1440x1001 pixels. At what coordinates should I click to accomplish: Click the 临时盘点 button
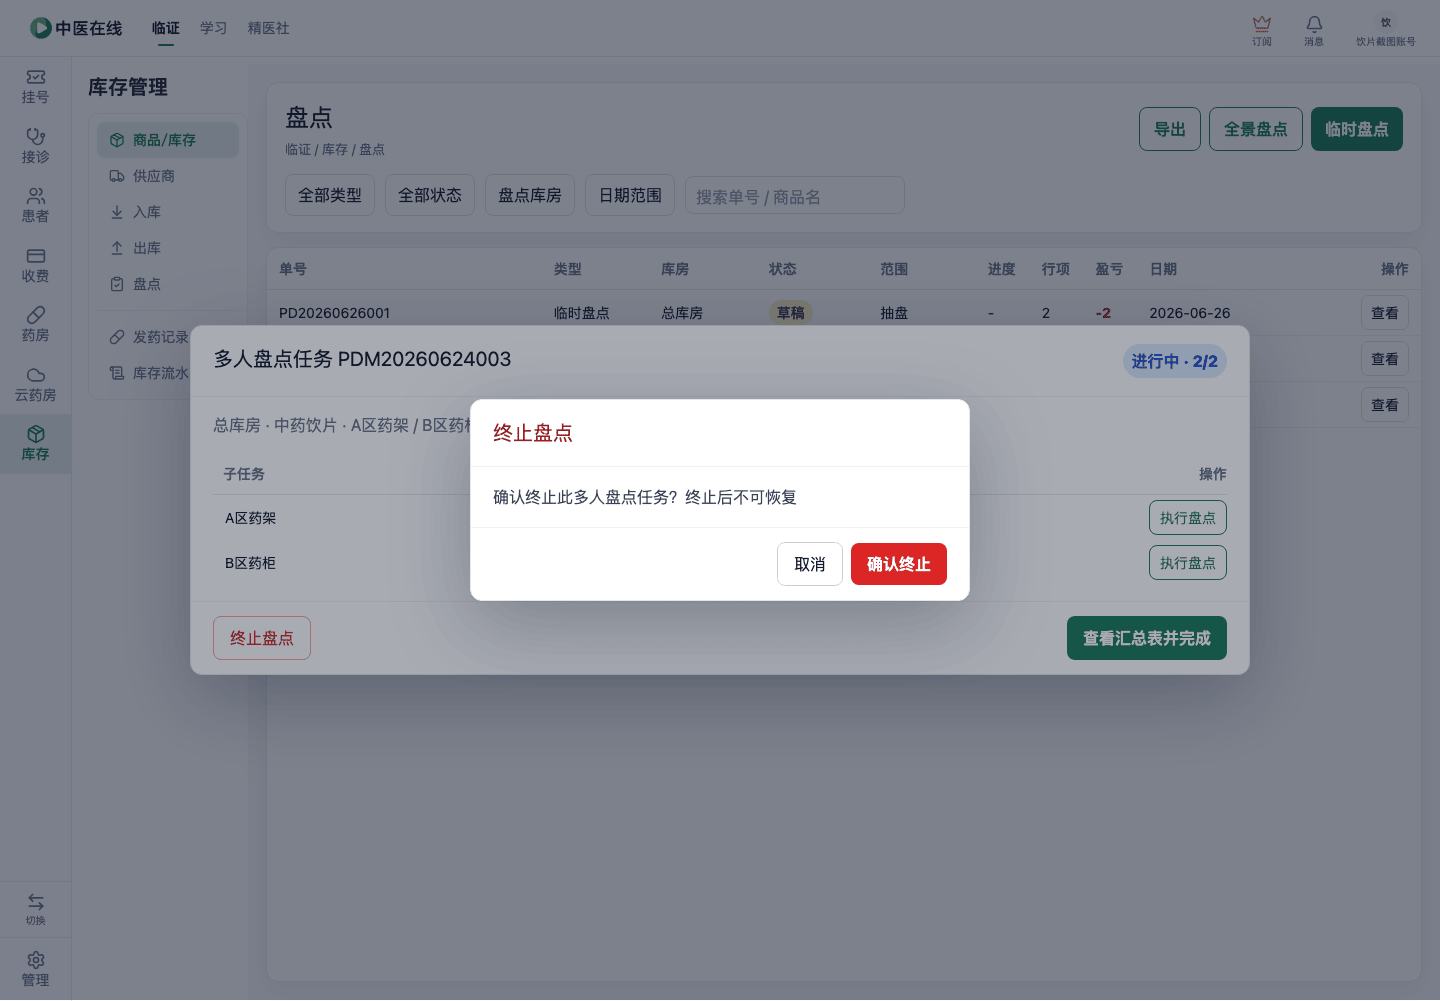pos(1357,129)
